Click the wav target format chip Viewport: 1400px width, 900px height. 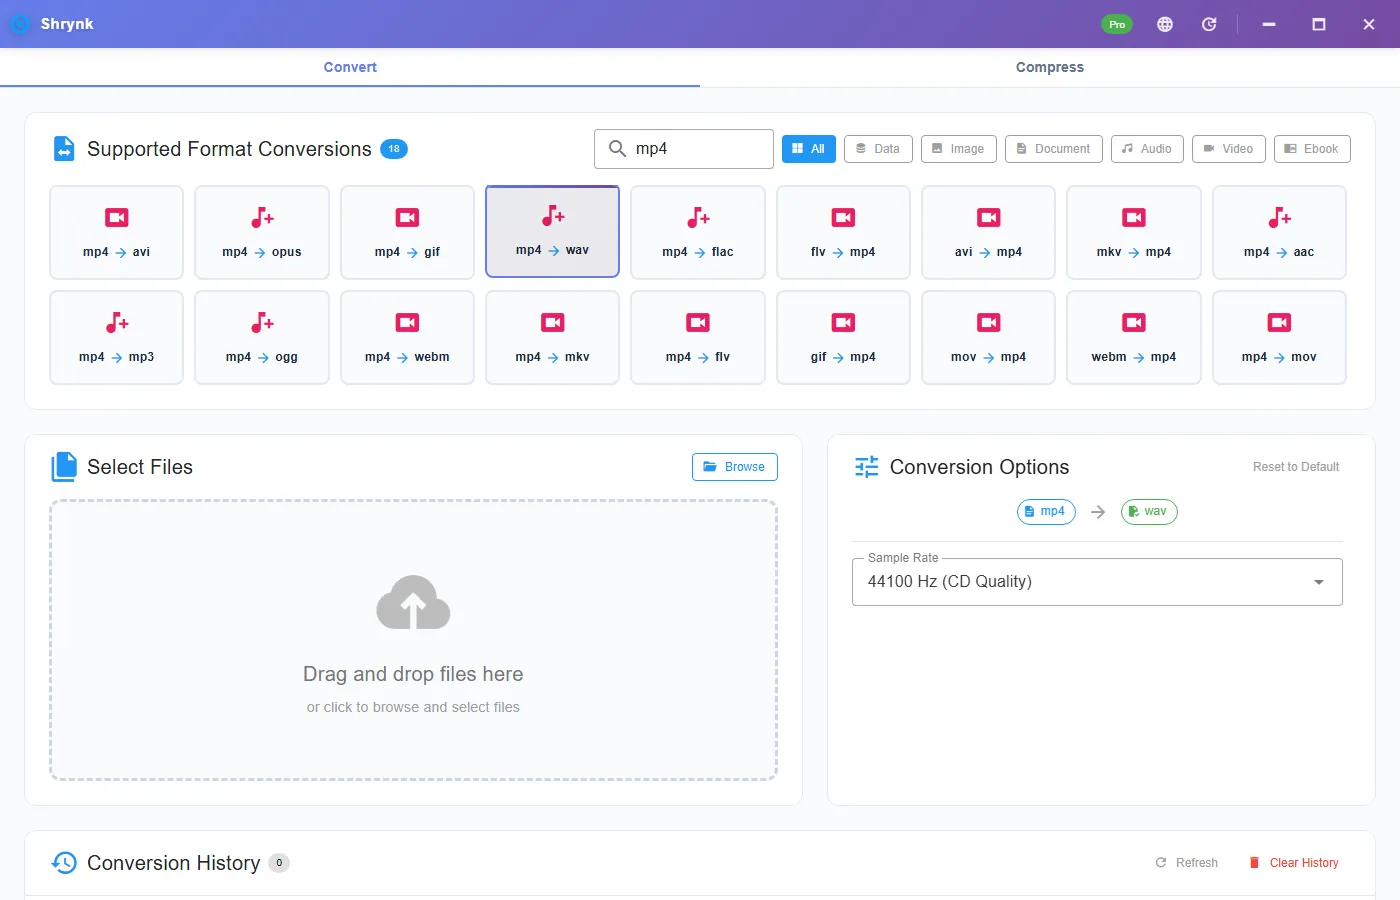(1149, 511)
